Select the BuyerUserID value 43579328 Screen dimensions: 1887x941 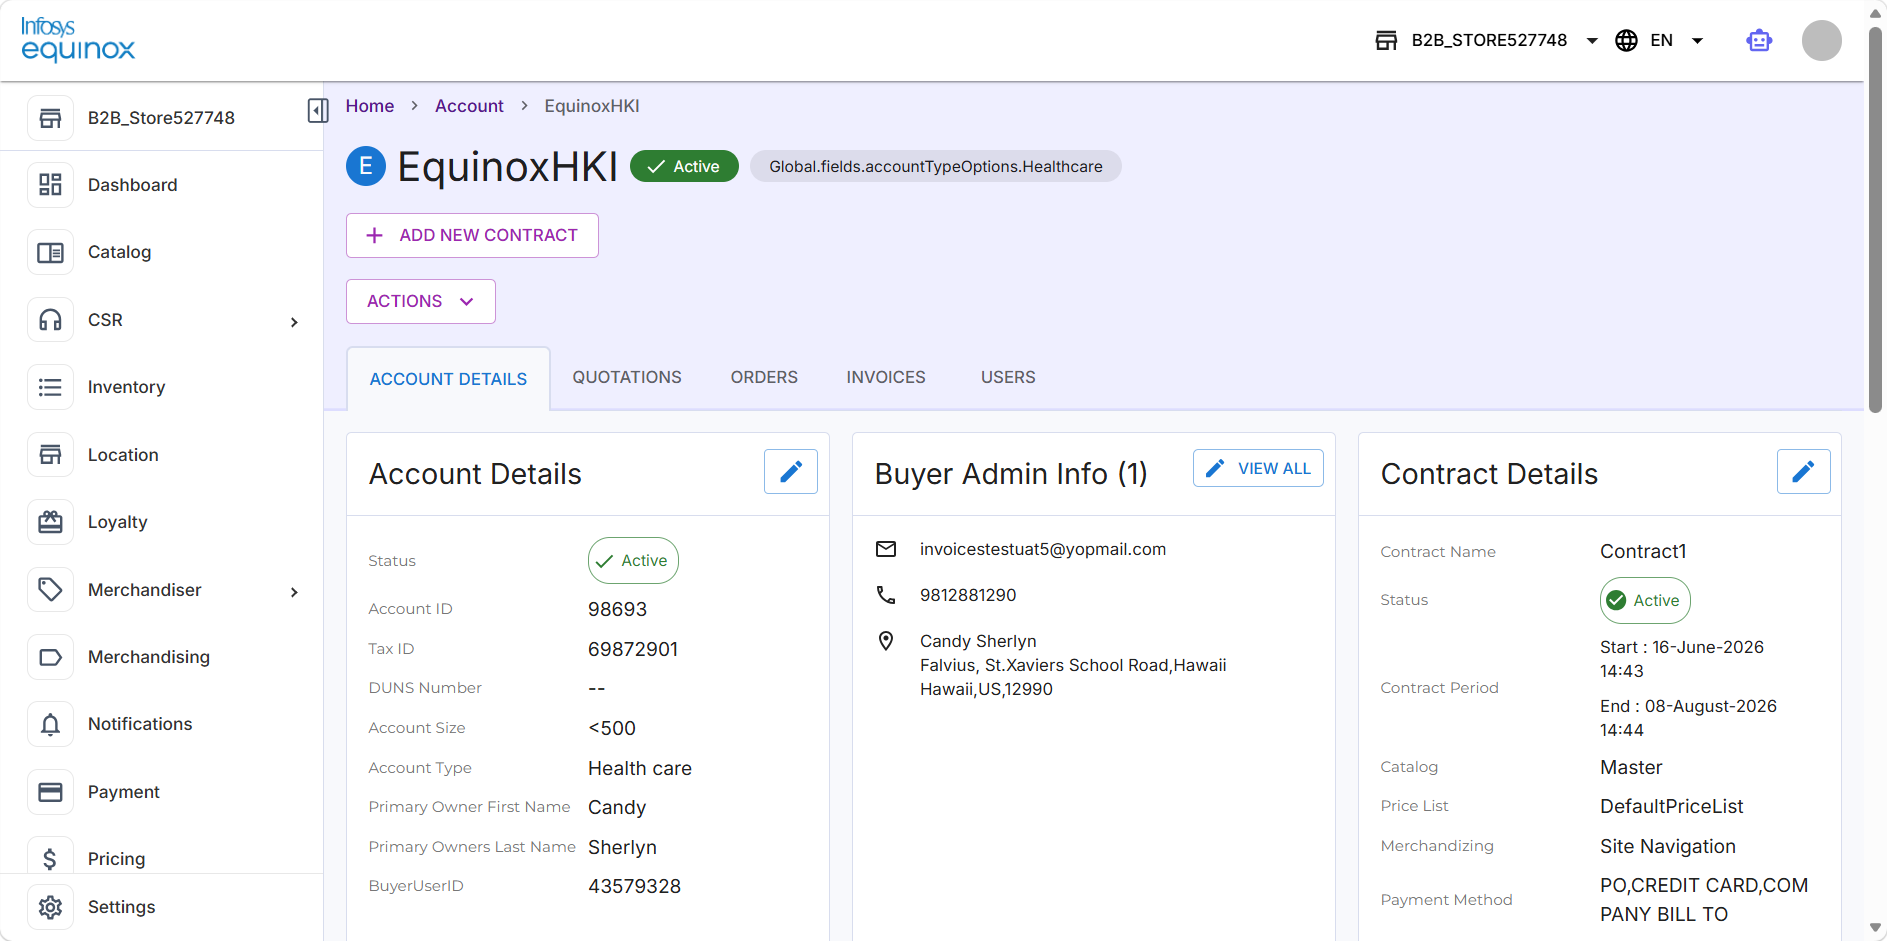tap(634, 886)
